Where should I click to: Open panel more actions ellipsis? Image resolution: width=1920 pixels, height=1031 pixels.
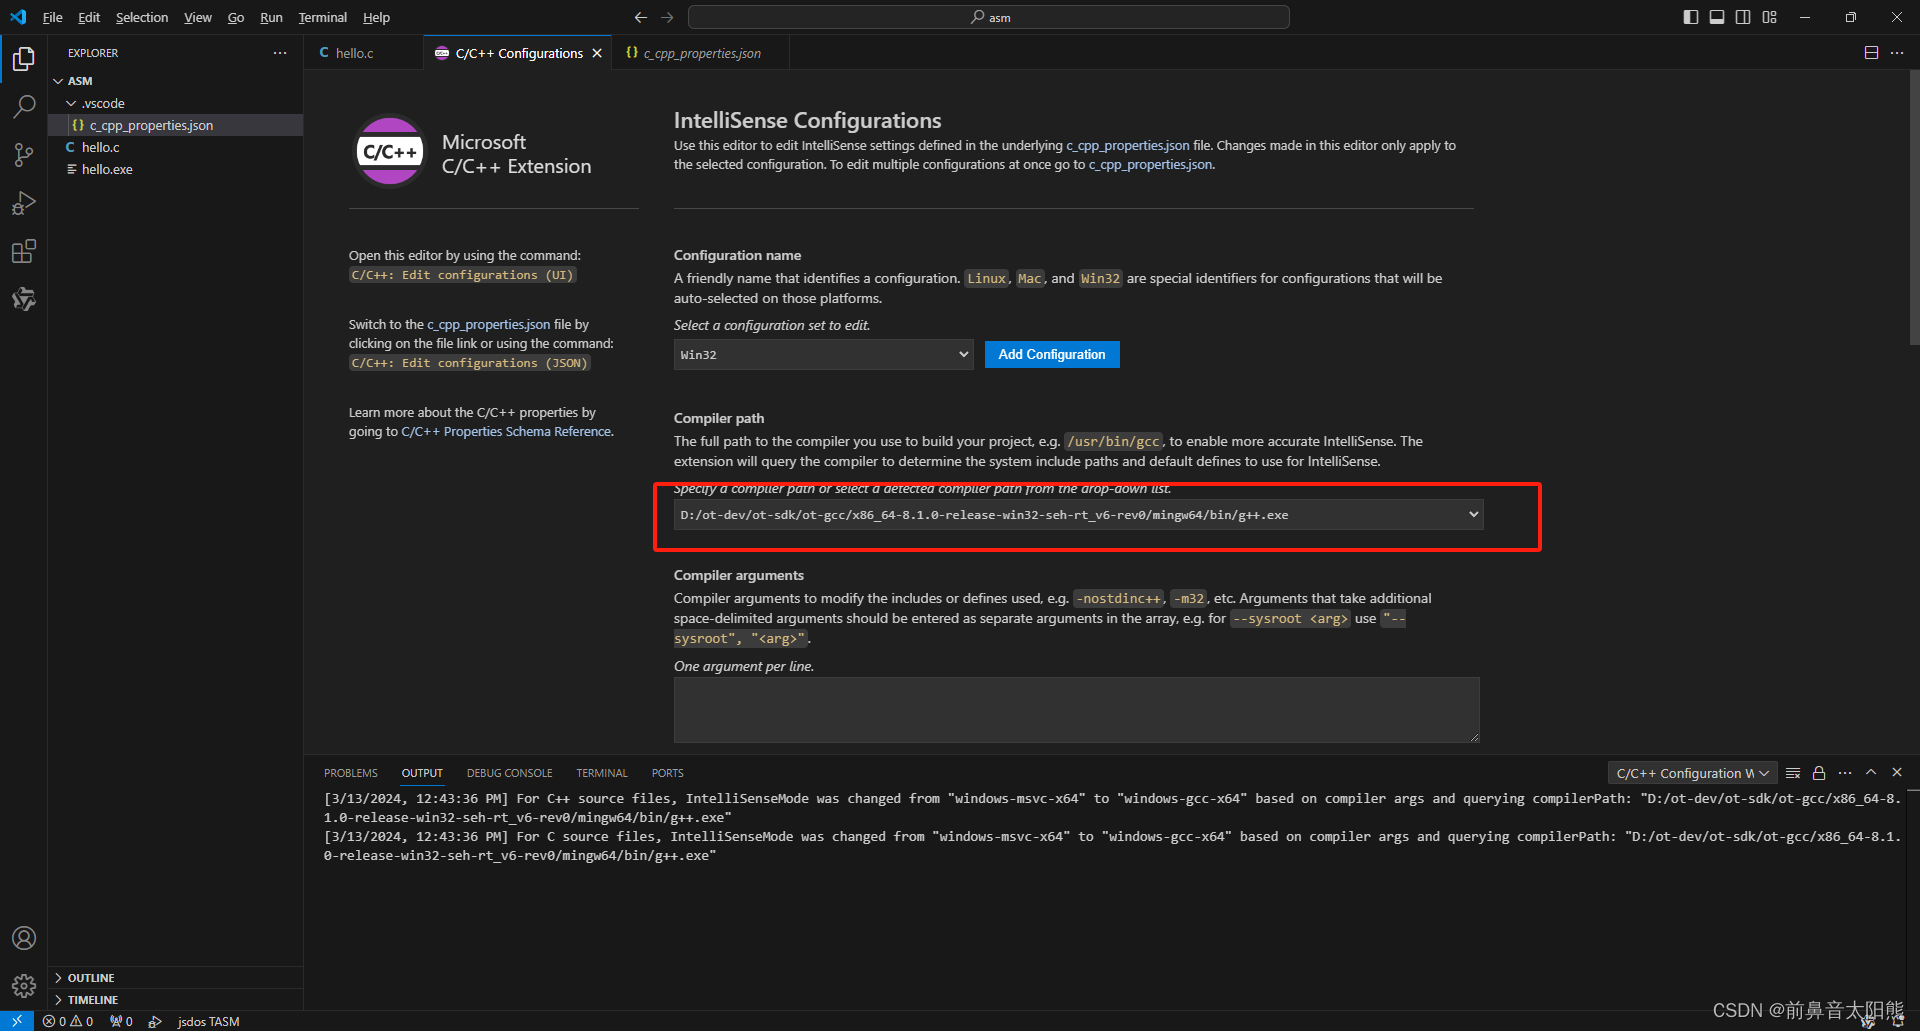1845,773
